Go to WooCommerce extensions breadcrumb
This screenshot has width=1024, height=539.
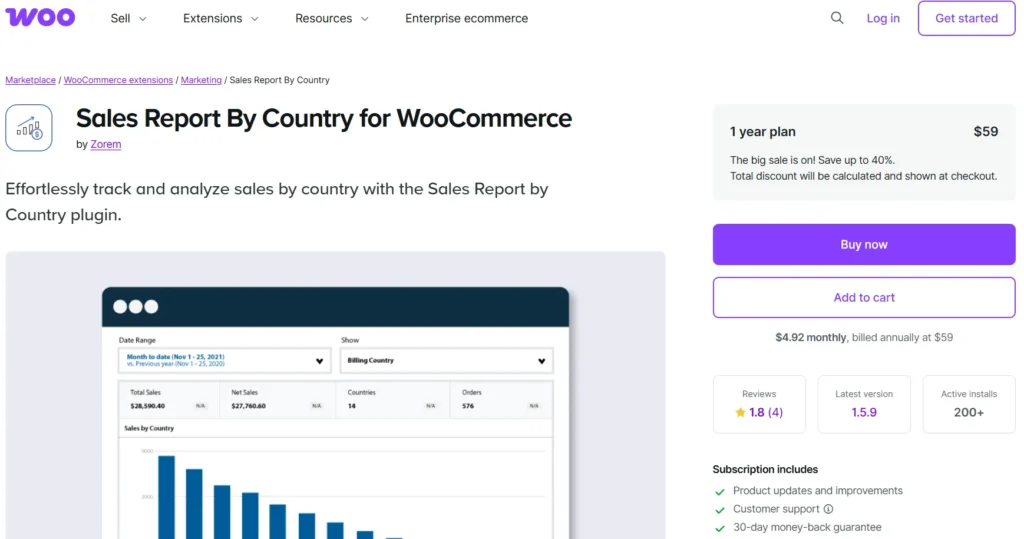click(118, 80)
